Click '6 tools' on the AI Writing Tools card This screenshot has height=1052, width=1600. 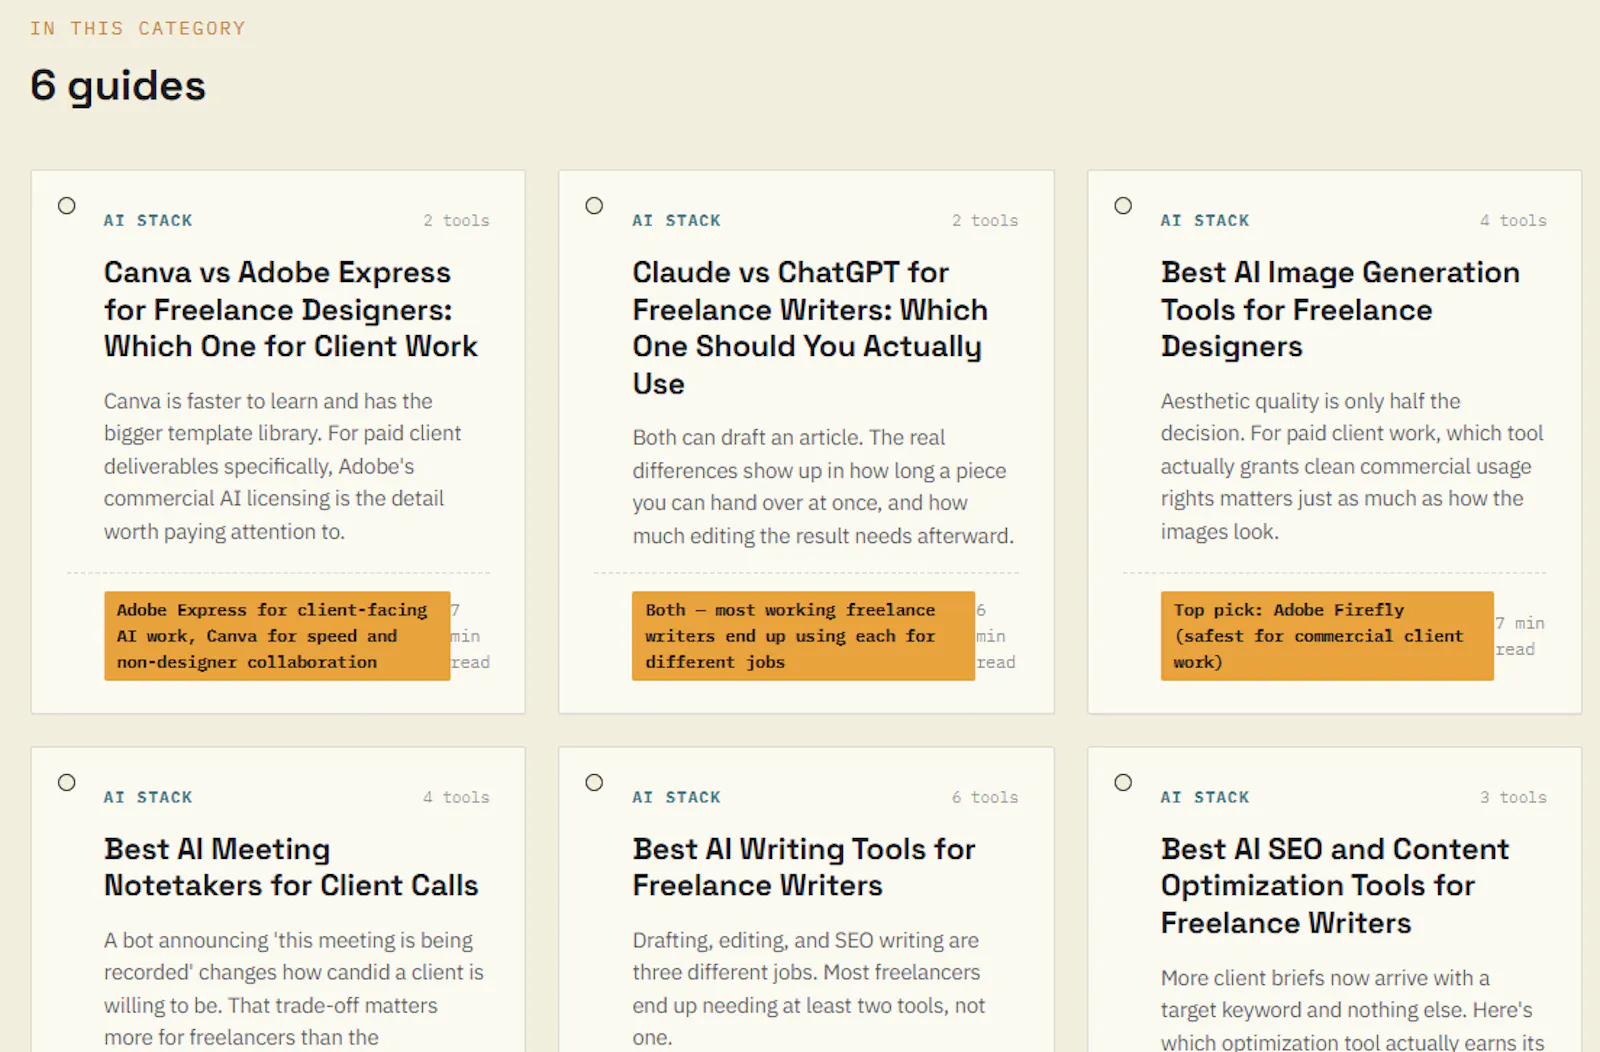(985, 798)
